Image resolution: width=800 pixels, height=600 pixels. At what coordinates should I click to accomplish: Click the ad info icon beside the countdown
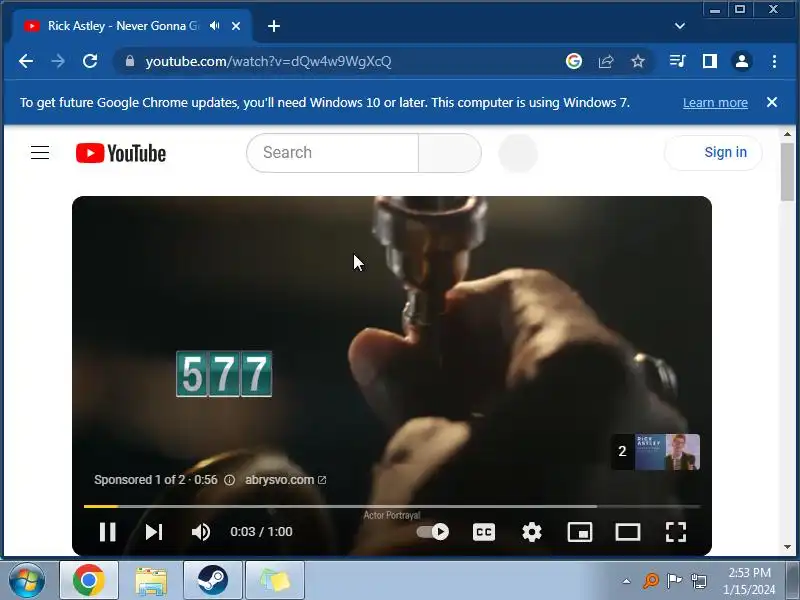pyautogui.click(x=230, y=480)
